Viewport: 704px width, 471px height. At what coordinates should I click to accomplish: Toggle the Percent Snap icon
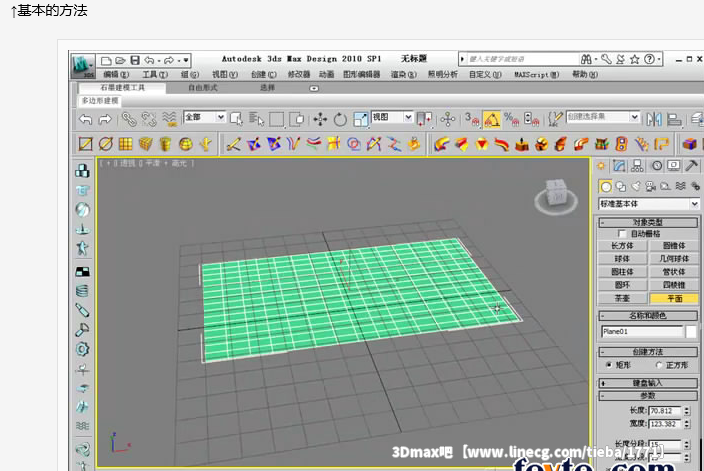[511, 119]
